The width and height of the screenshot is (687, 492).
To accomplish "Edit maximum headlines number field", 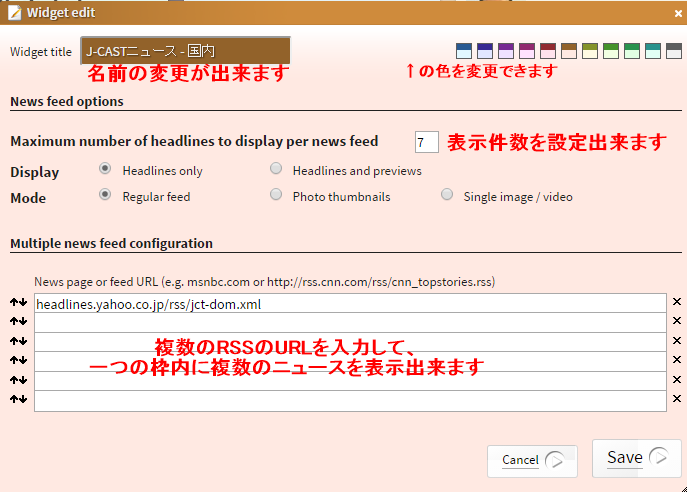I will pyautogui.click(x=427, y=142).
